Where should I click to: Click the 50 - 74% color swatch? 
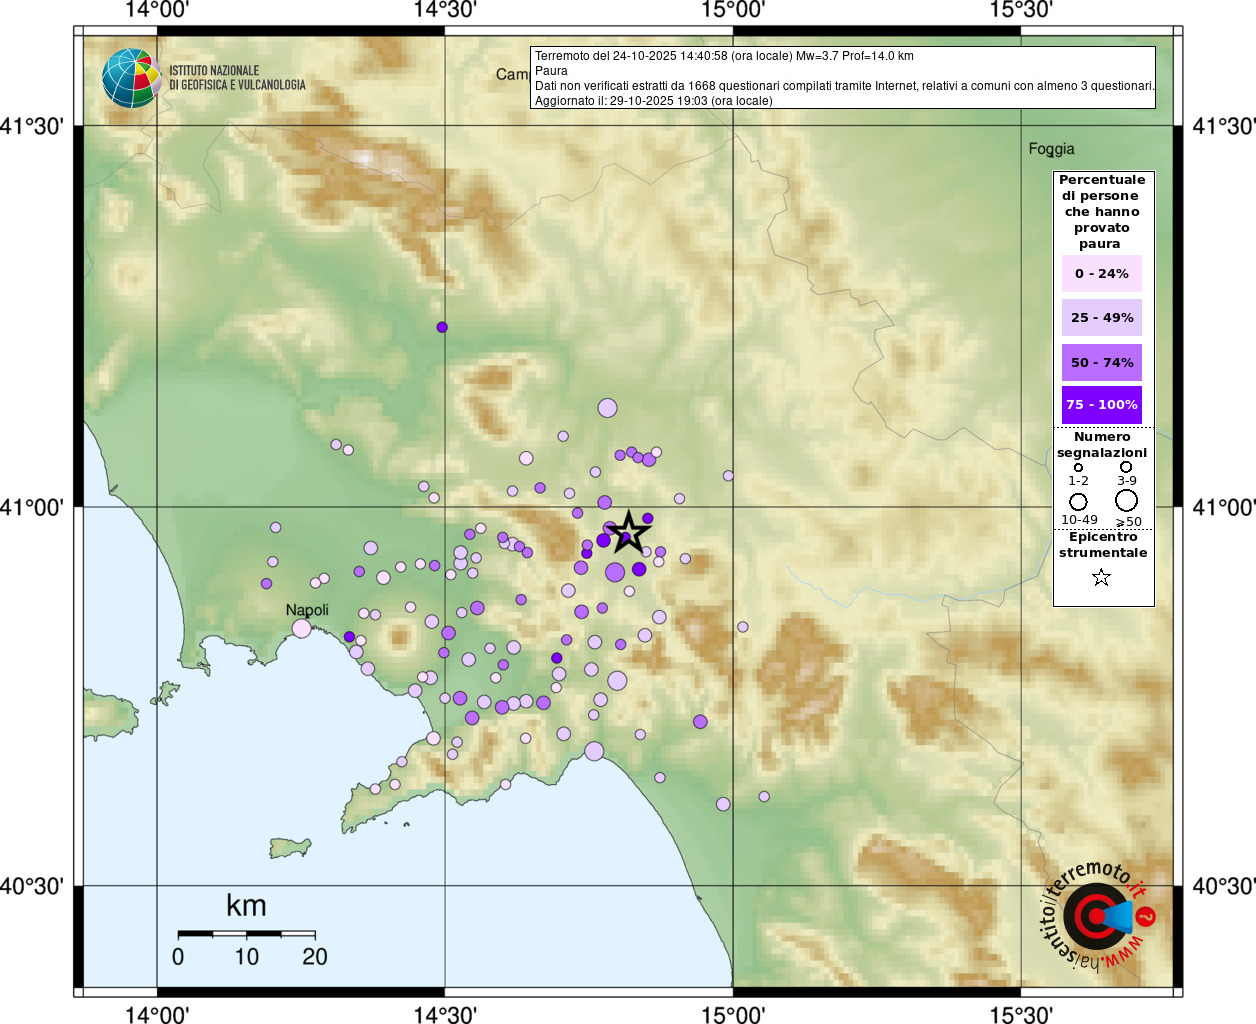[x=1102, y=362]
